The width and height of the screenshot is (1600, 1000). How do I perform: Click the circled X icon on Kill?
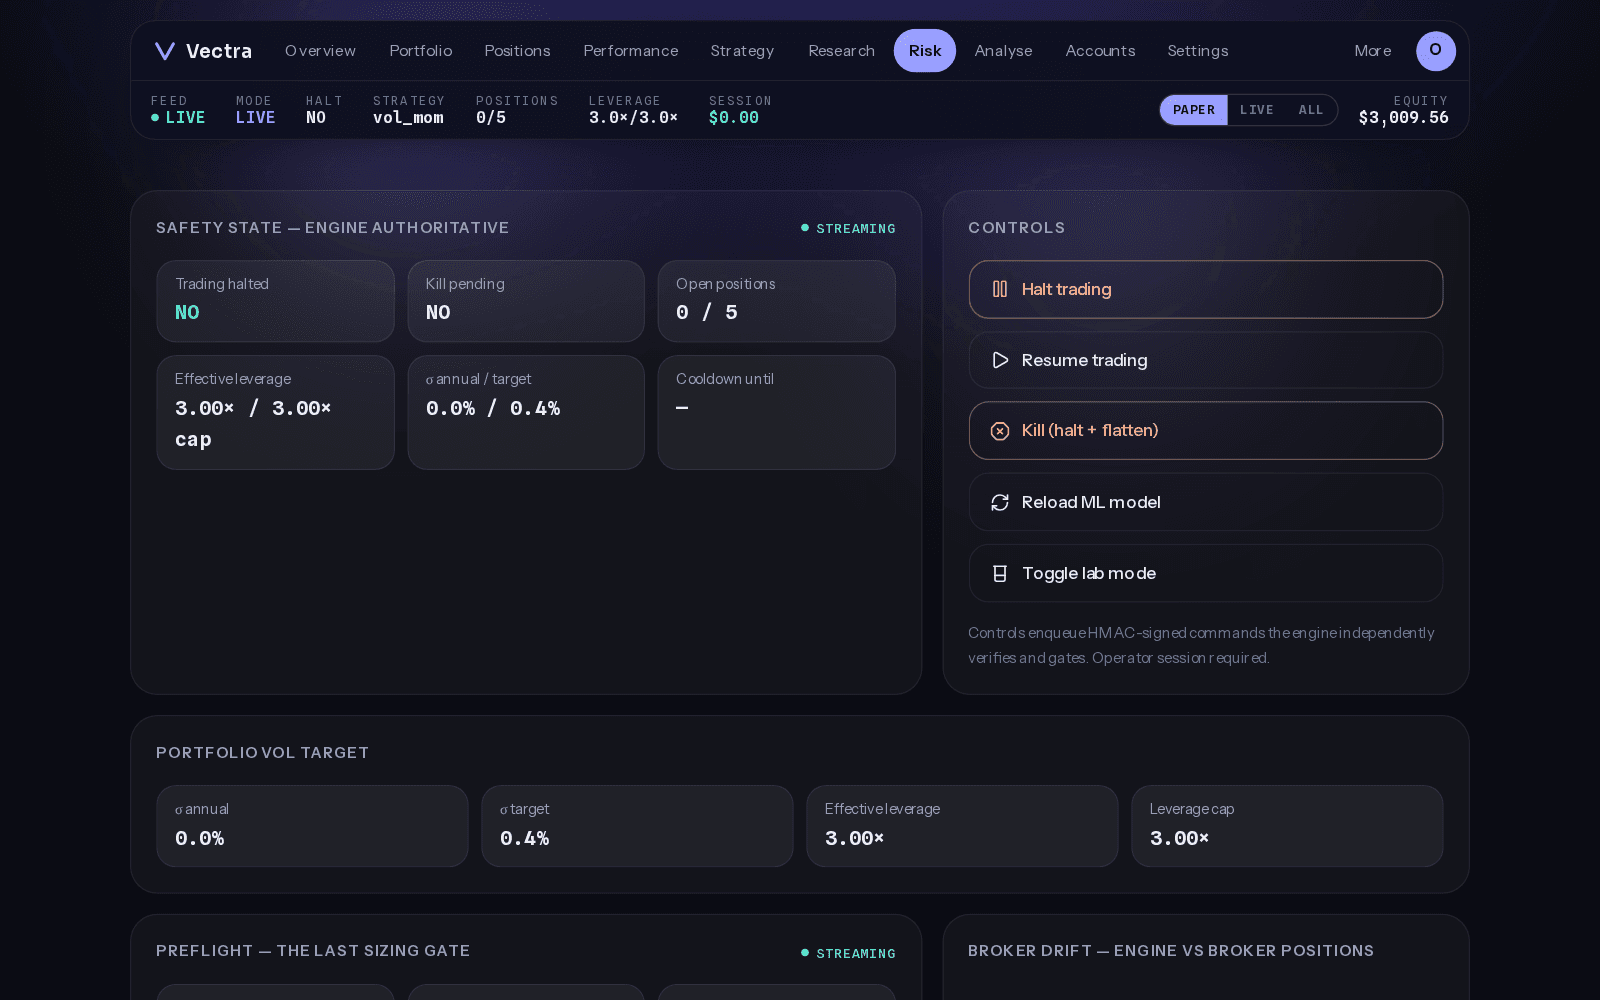click(x=1000, y=431)
